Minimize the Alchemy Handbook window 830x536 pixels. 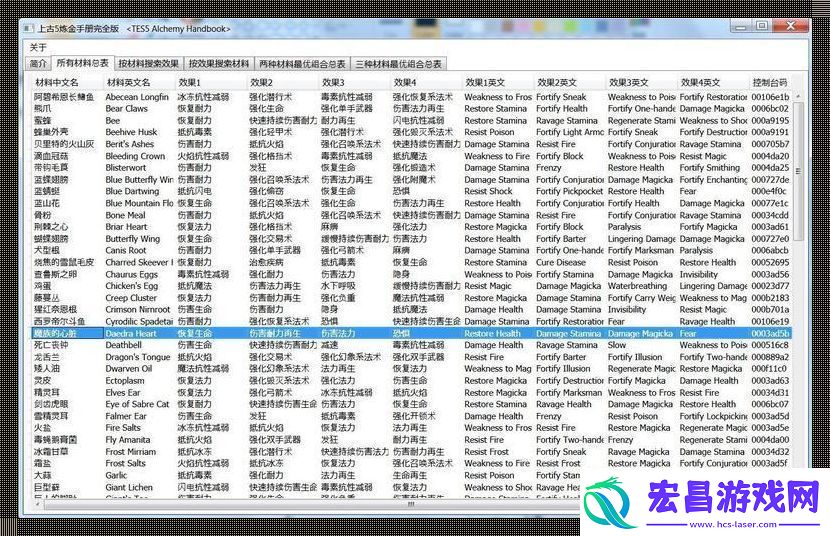[741, 26]
